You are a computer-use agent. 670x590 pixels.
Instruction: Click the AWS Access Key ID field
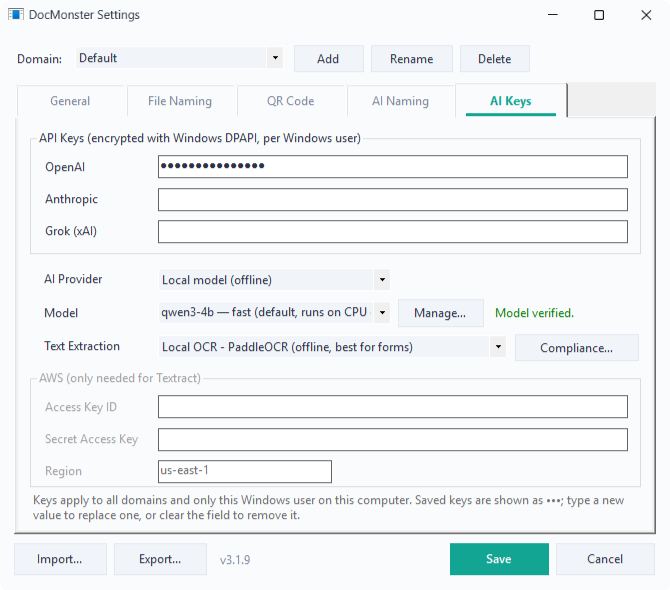[x=393, y=407]
